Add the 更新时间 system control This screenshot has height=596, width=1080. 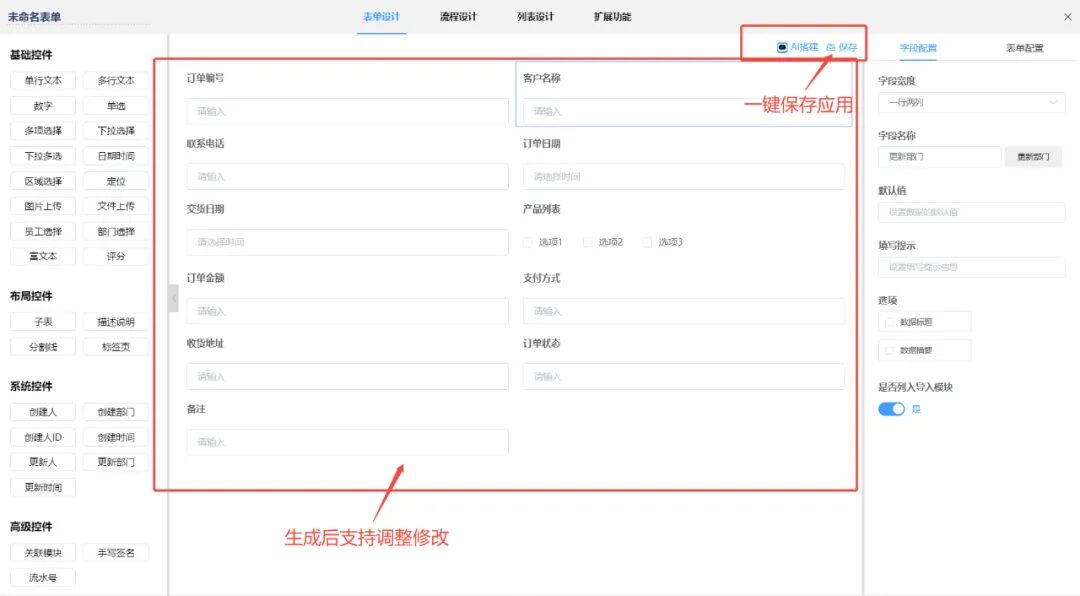(x=43, y=487)
